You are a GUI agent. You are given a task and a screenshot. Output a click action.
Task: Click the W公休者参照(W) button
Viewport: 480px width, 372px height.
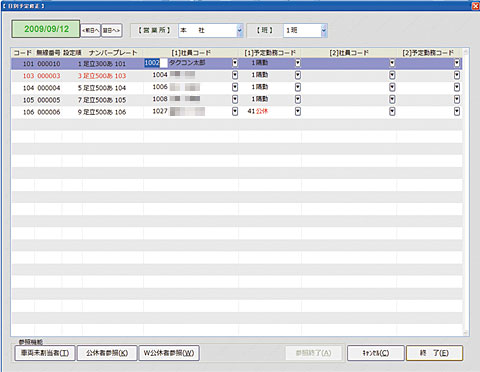(x=169, y=353)
